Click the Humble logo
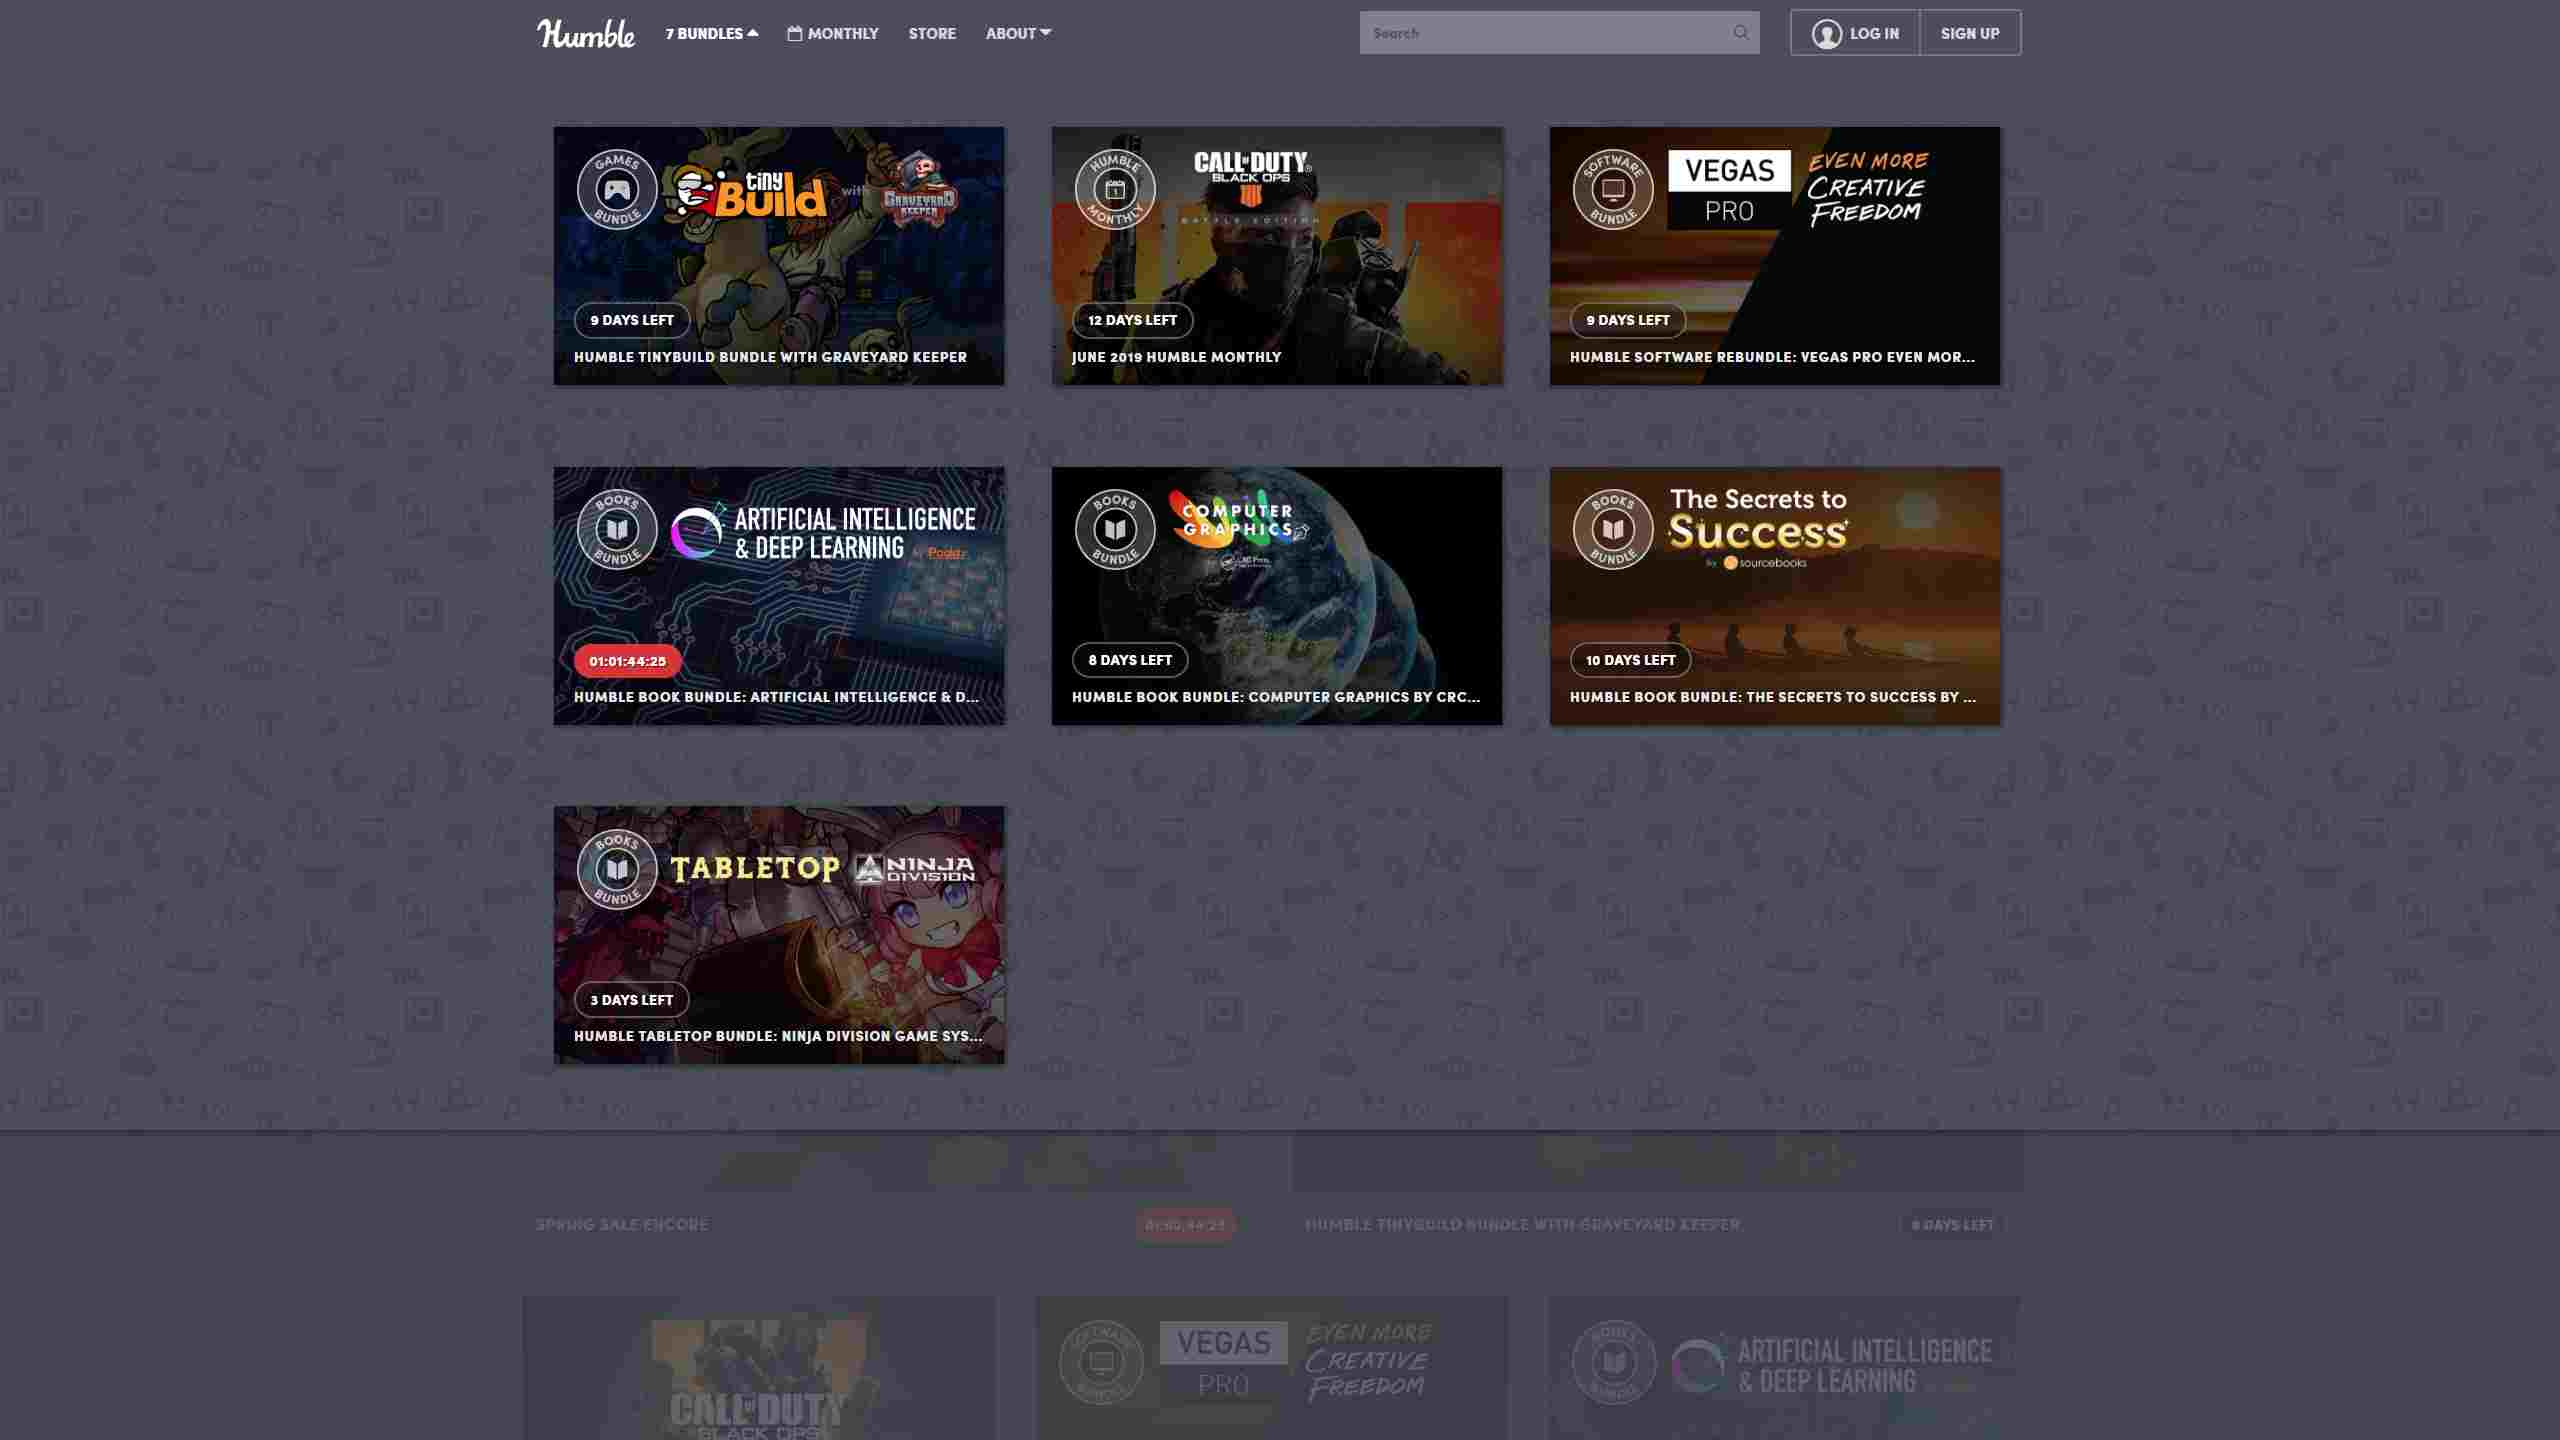This screenshot has height=1440, width=2560. pyautogui.click(x=585, y=33)
